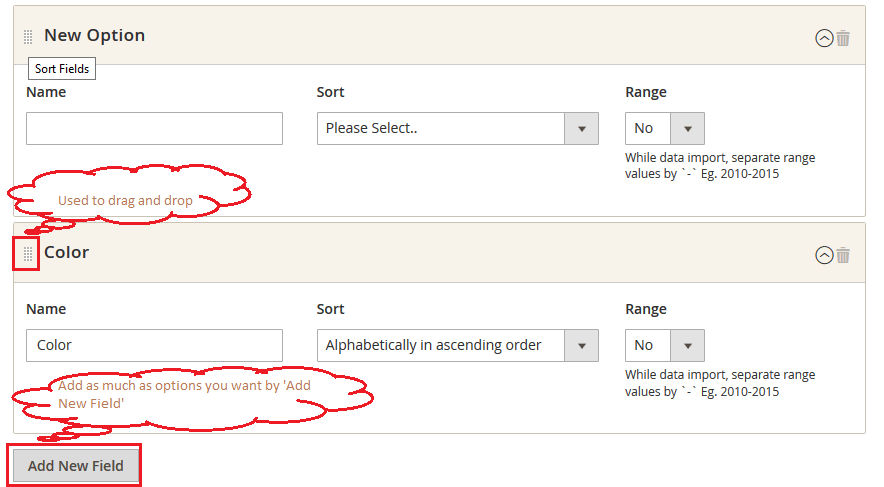Click the Name label in Color section

46,309
